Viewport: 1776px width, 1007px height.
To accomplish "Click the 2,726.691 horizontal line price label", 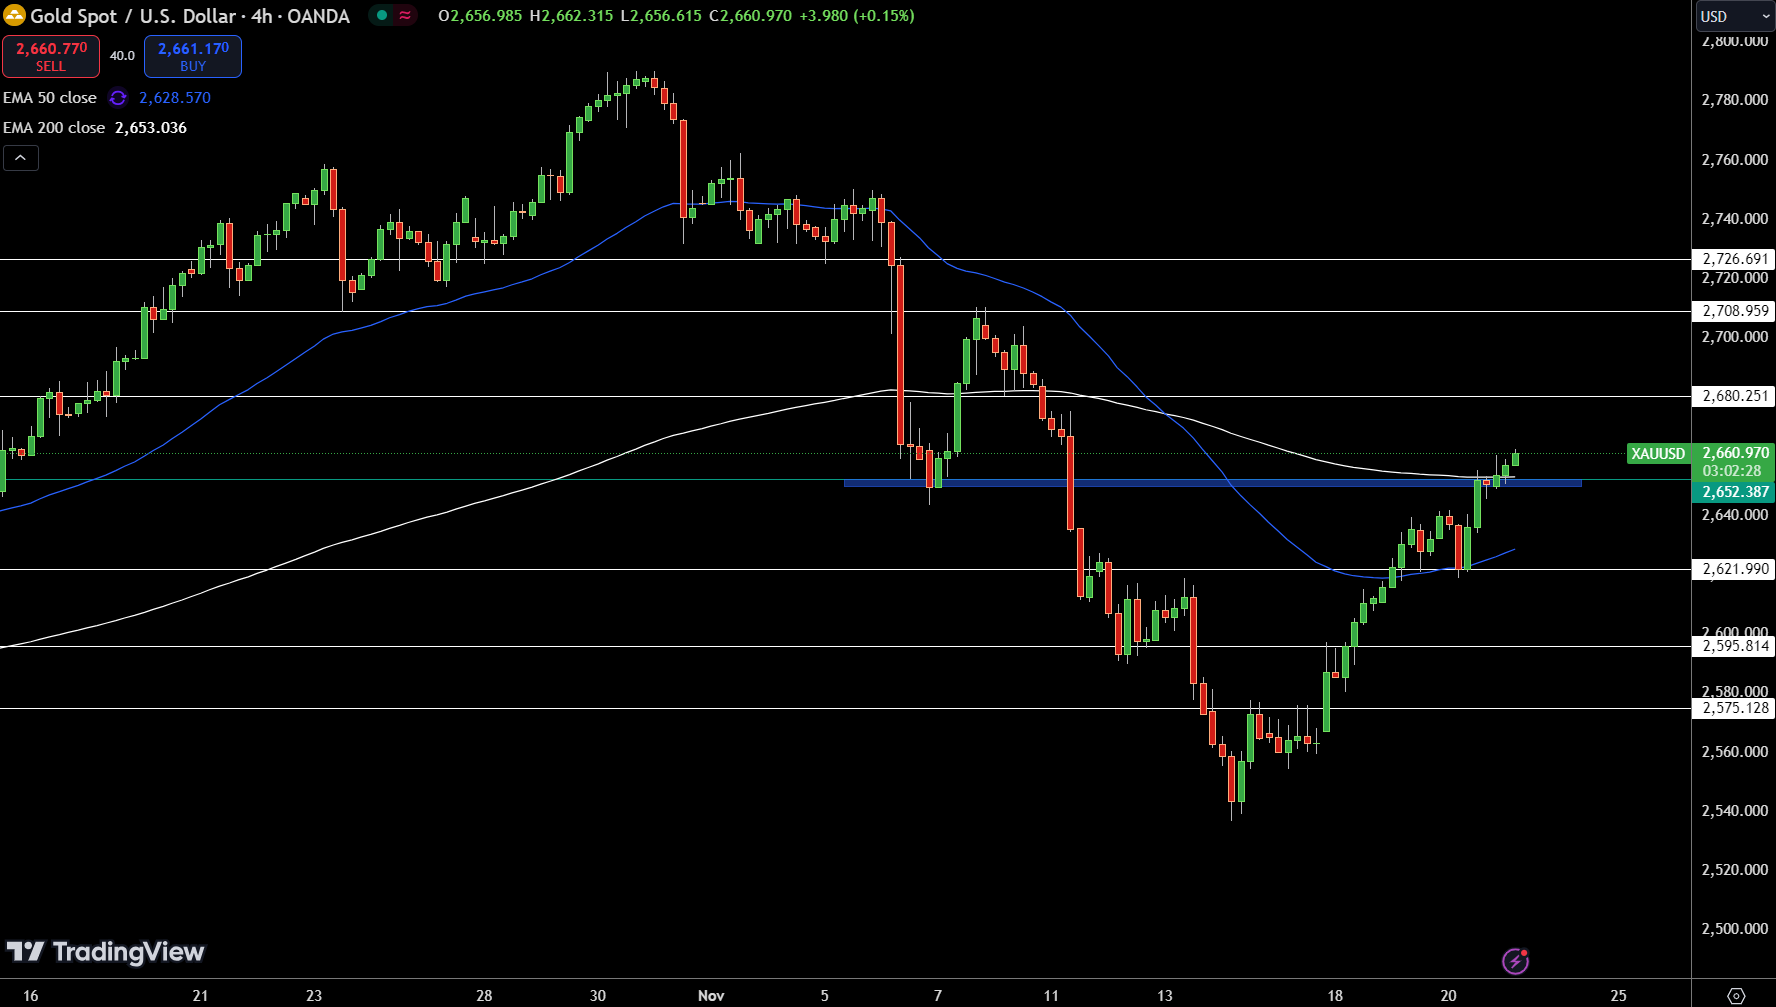I will 1734,259.
